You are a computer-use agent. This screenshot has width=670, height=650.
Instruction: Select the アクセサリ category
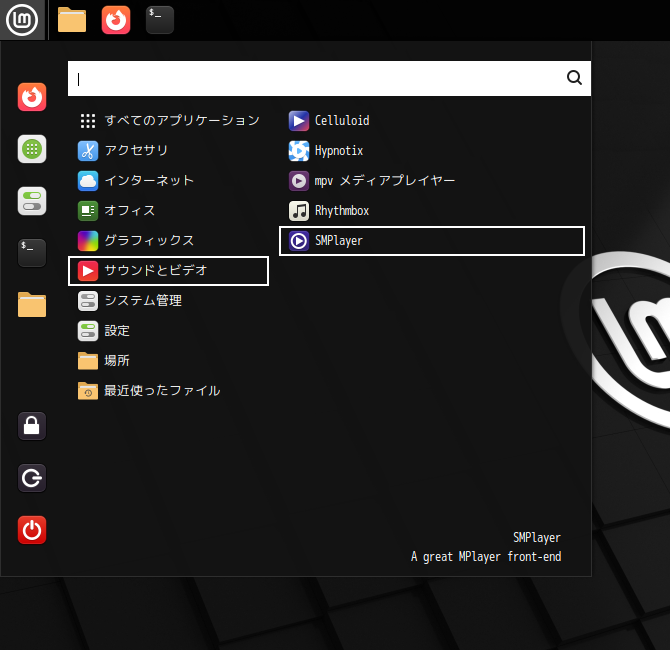pos(168,150)
